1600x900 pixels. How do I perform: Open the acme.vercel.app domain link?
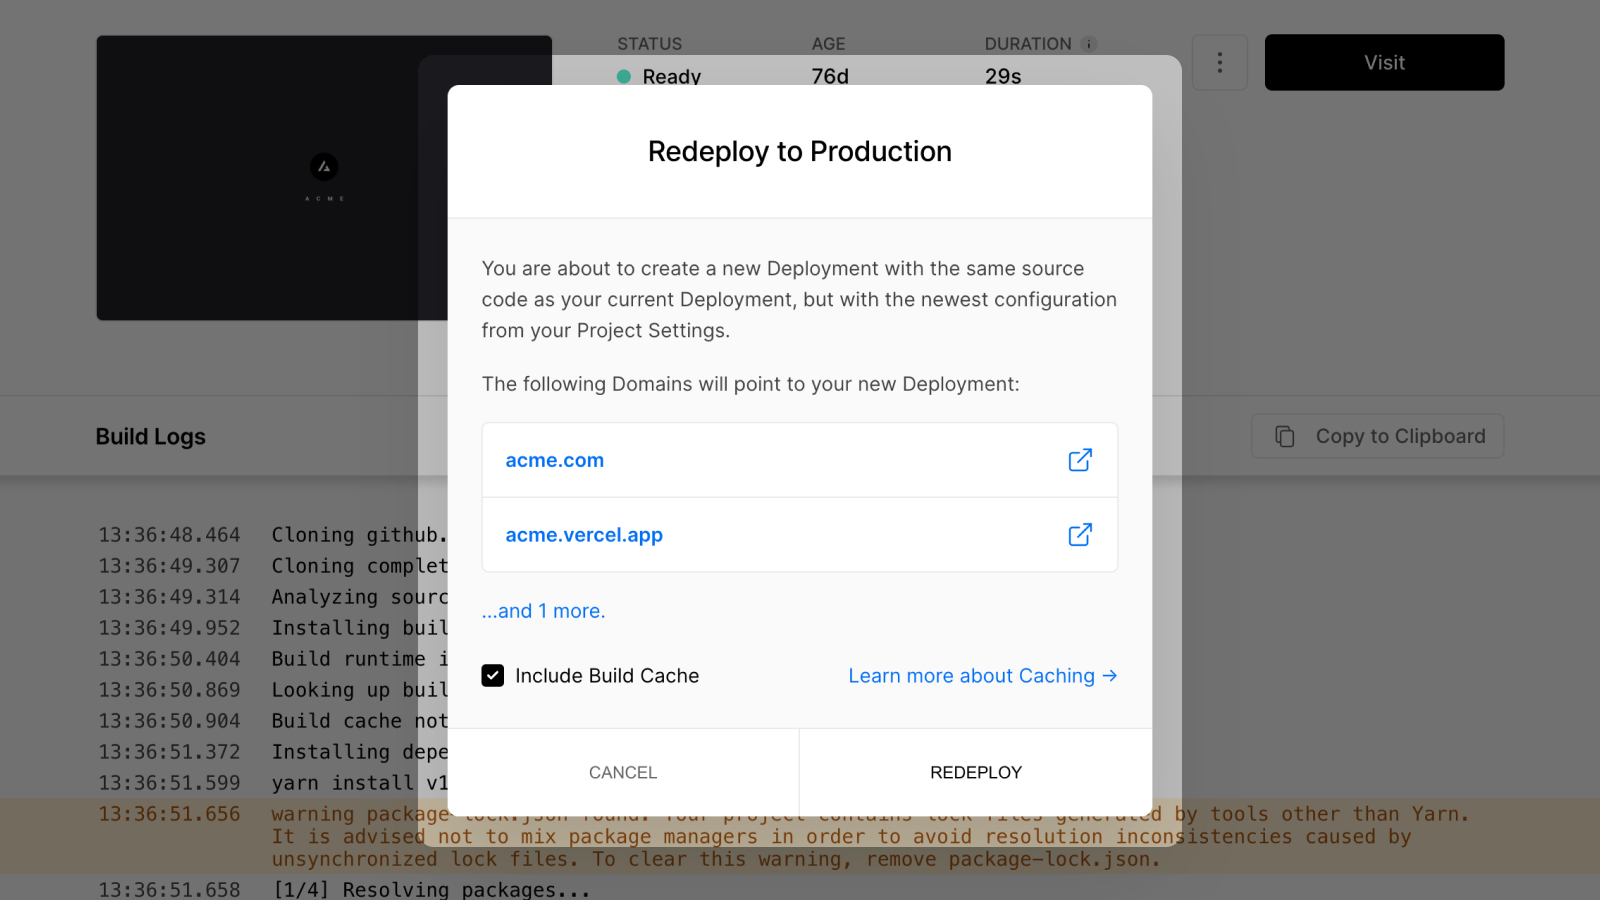[584, 535]
